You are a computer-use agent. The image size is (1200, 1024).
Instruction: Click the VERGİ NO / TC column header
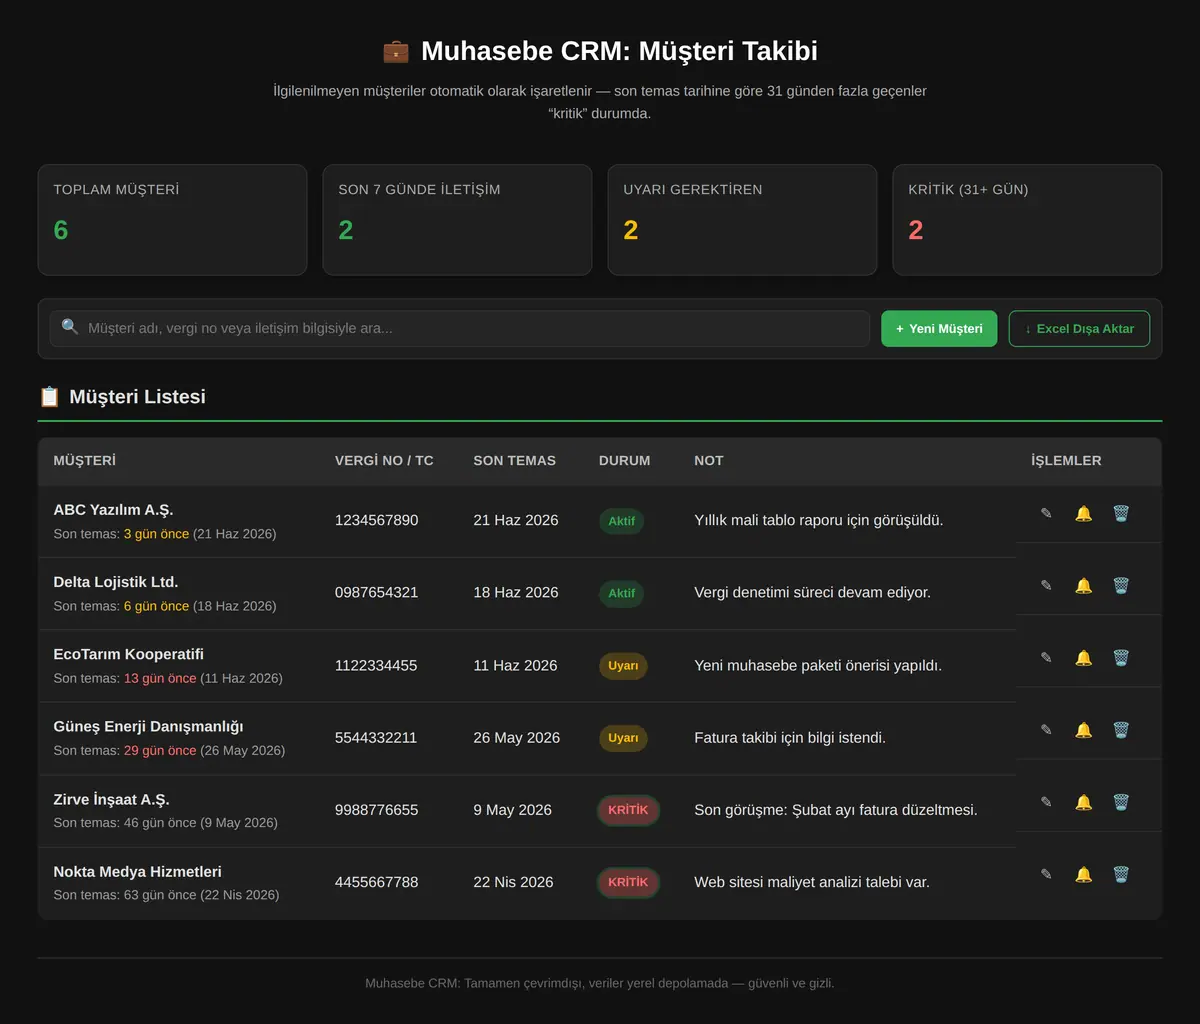384,461
